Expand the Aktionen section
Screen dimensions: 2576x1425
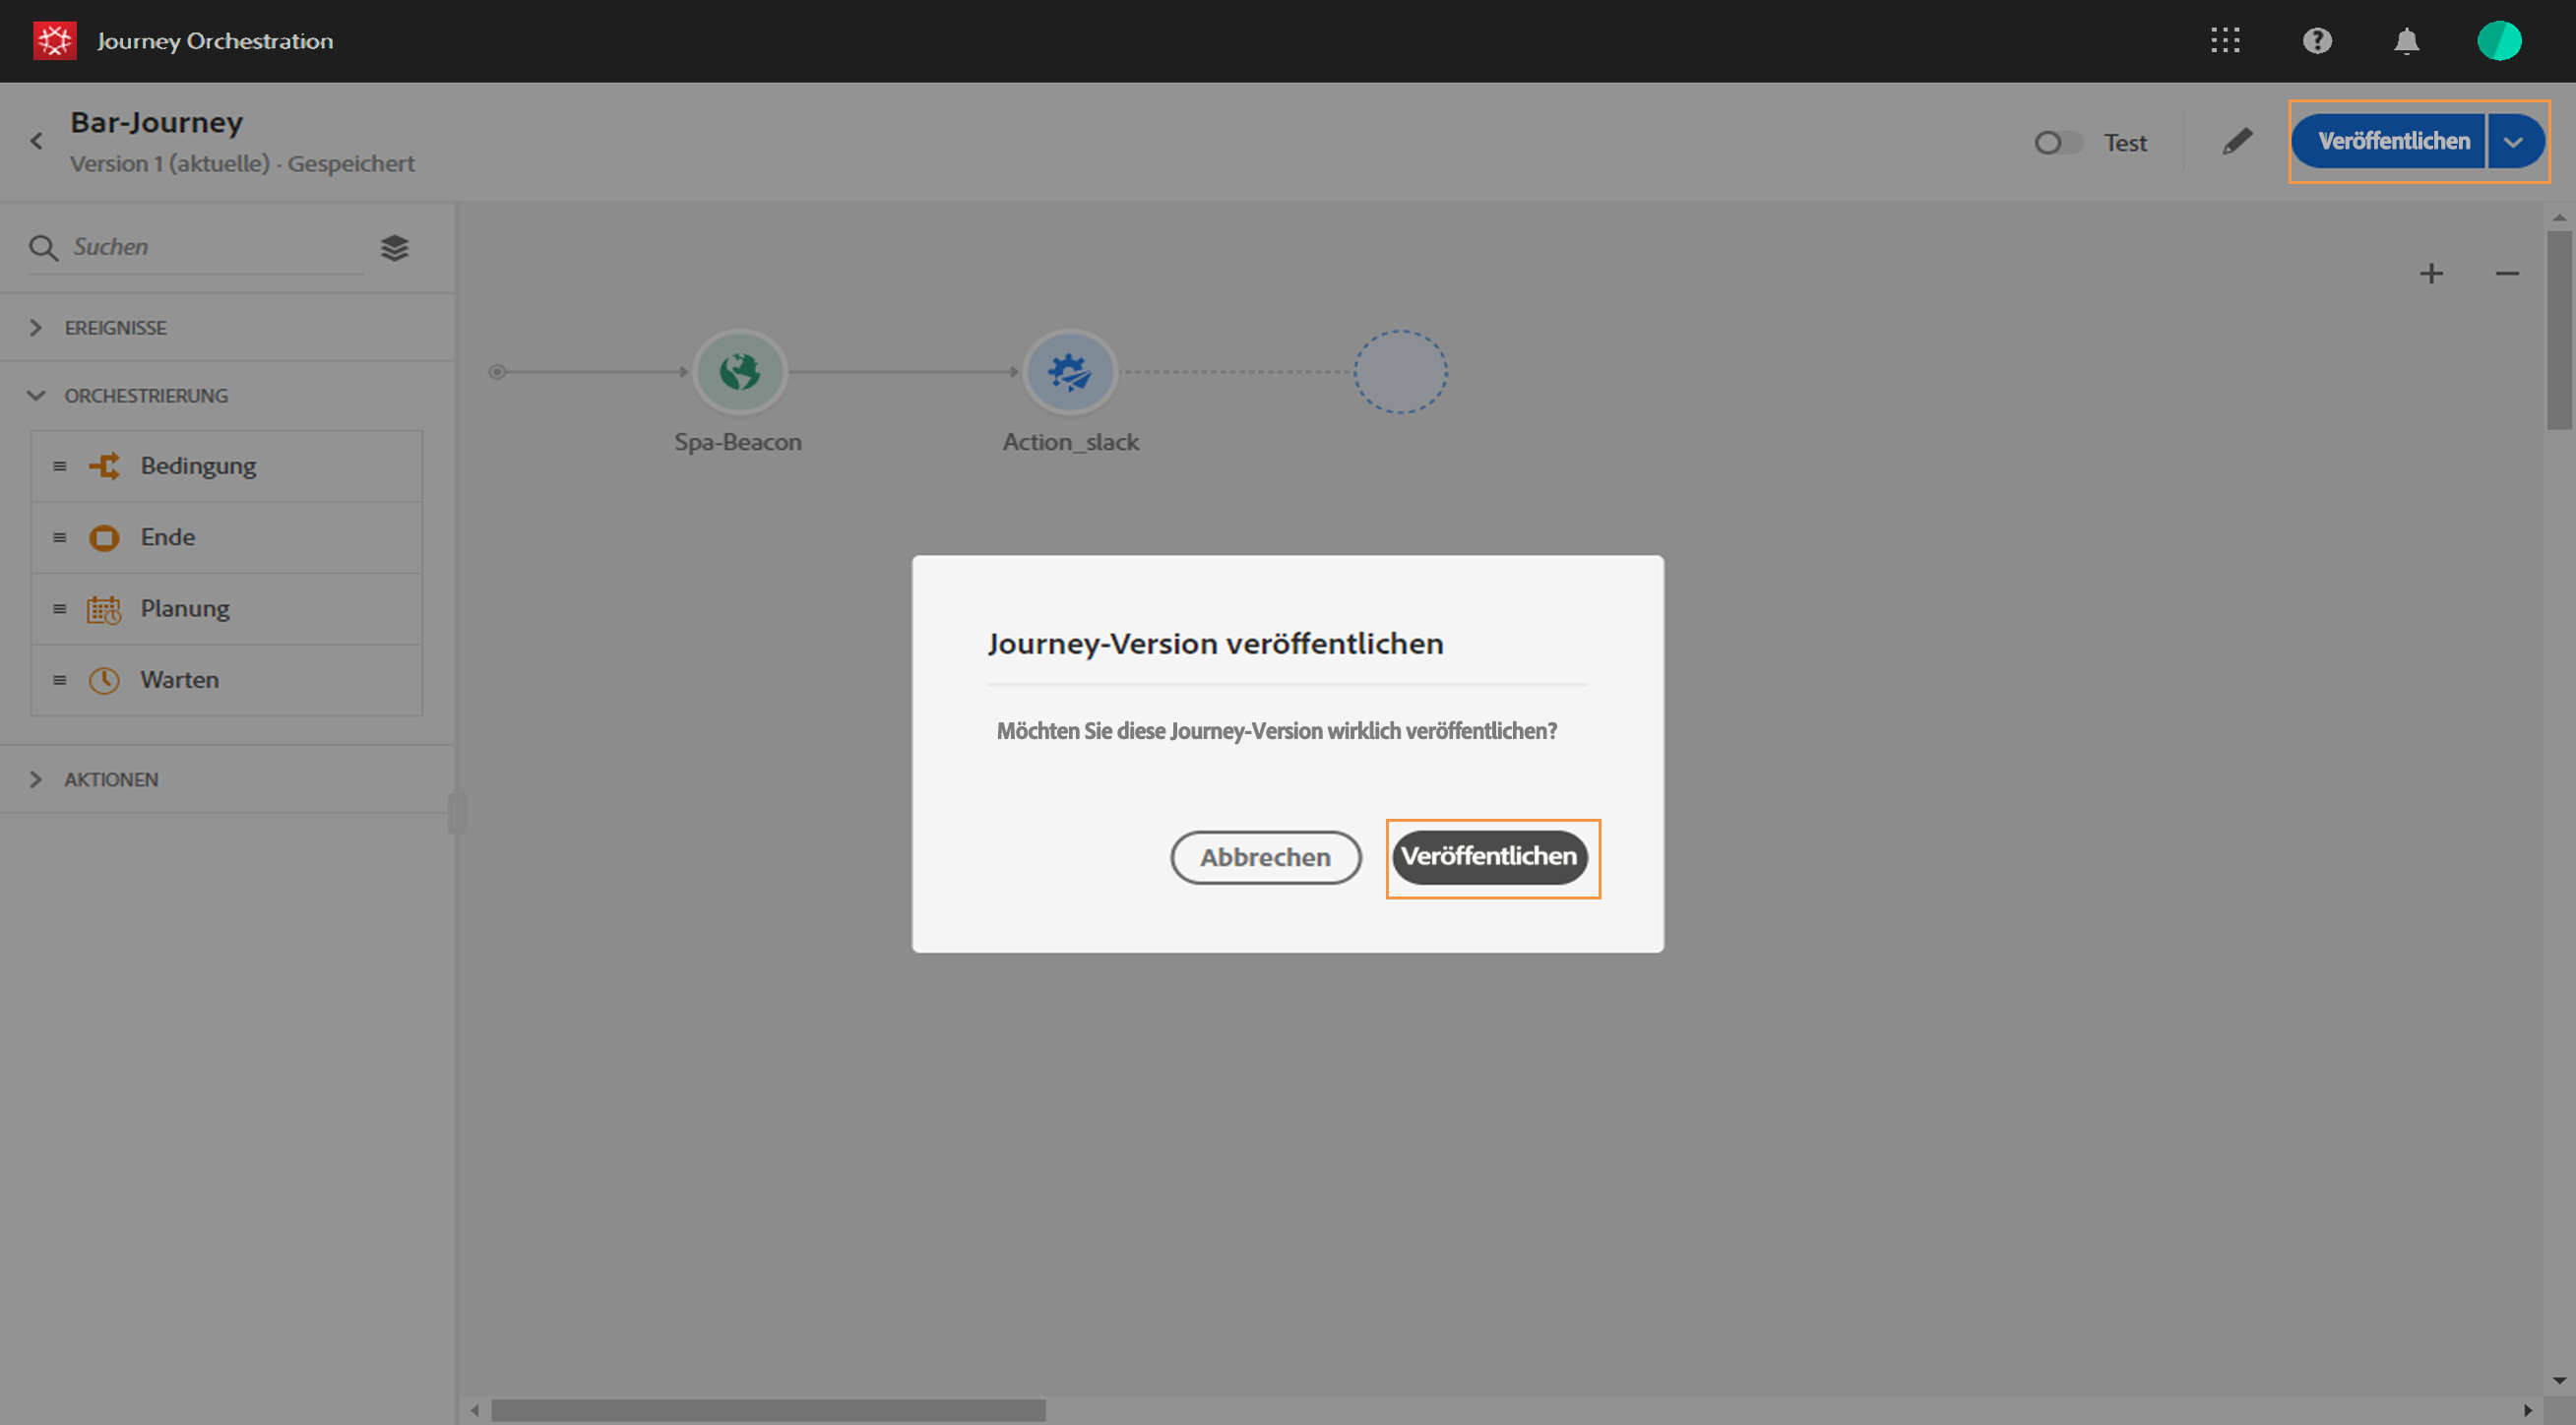coord(111,779)
